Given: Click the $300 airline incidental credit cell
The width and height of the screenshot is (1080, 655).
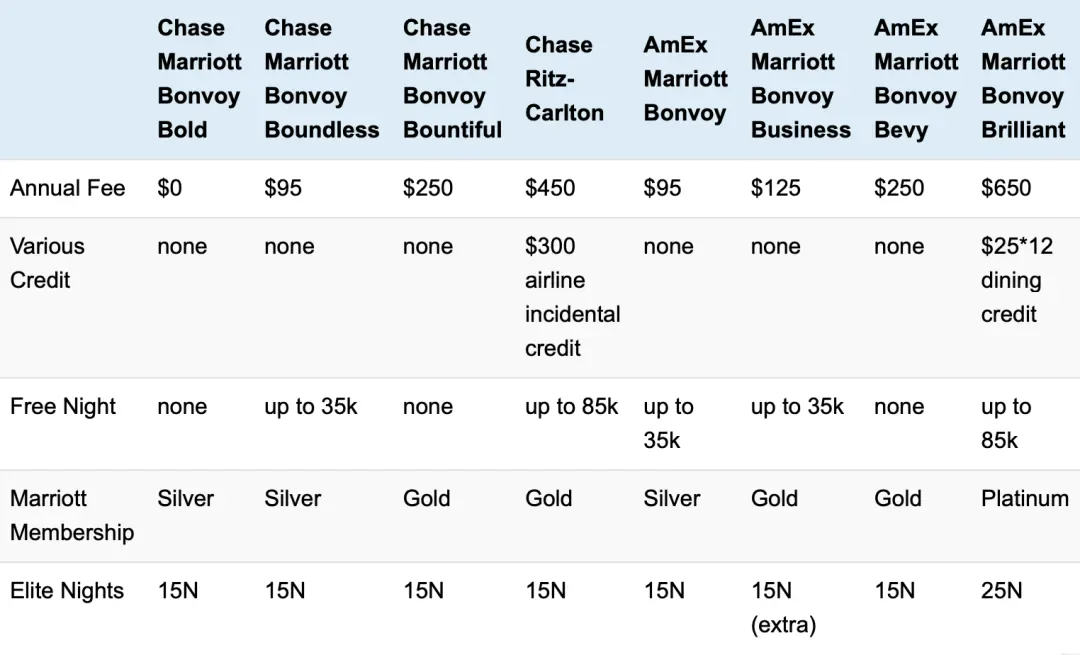Looking at the screenshot, I should pos(572,297).
